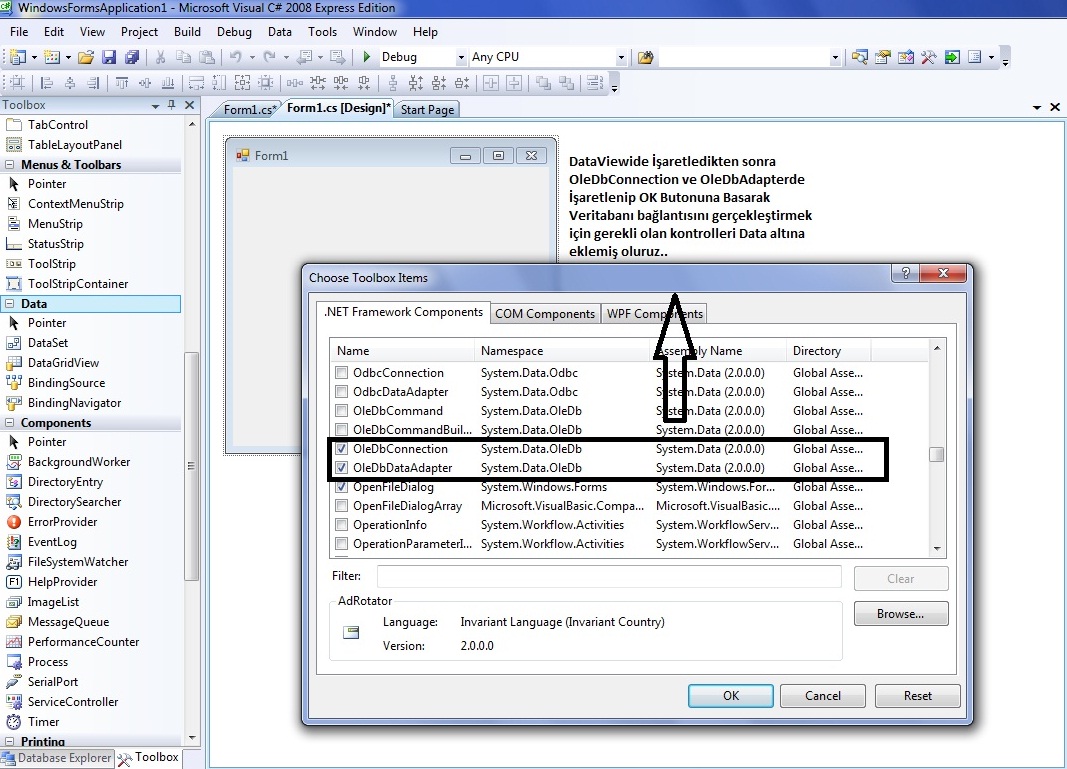The width and height of the screenshot is (1067, 769).
Task: Pick the Timer component in Toolbox
Action: (x=43, y=722)
